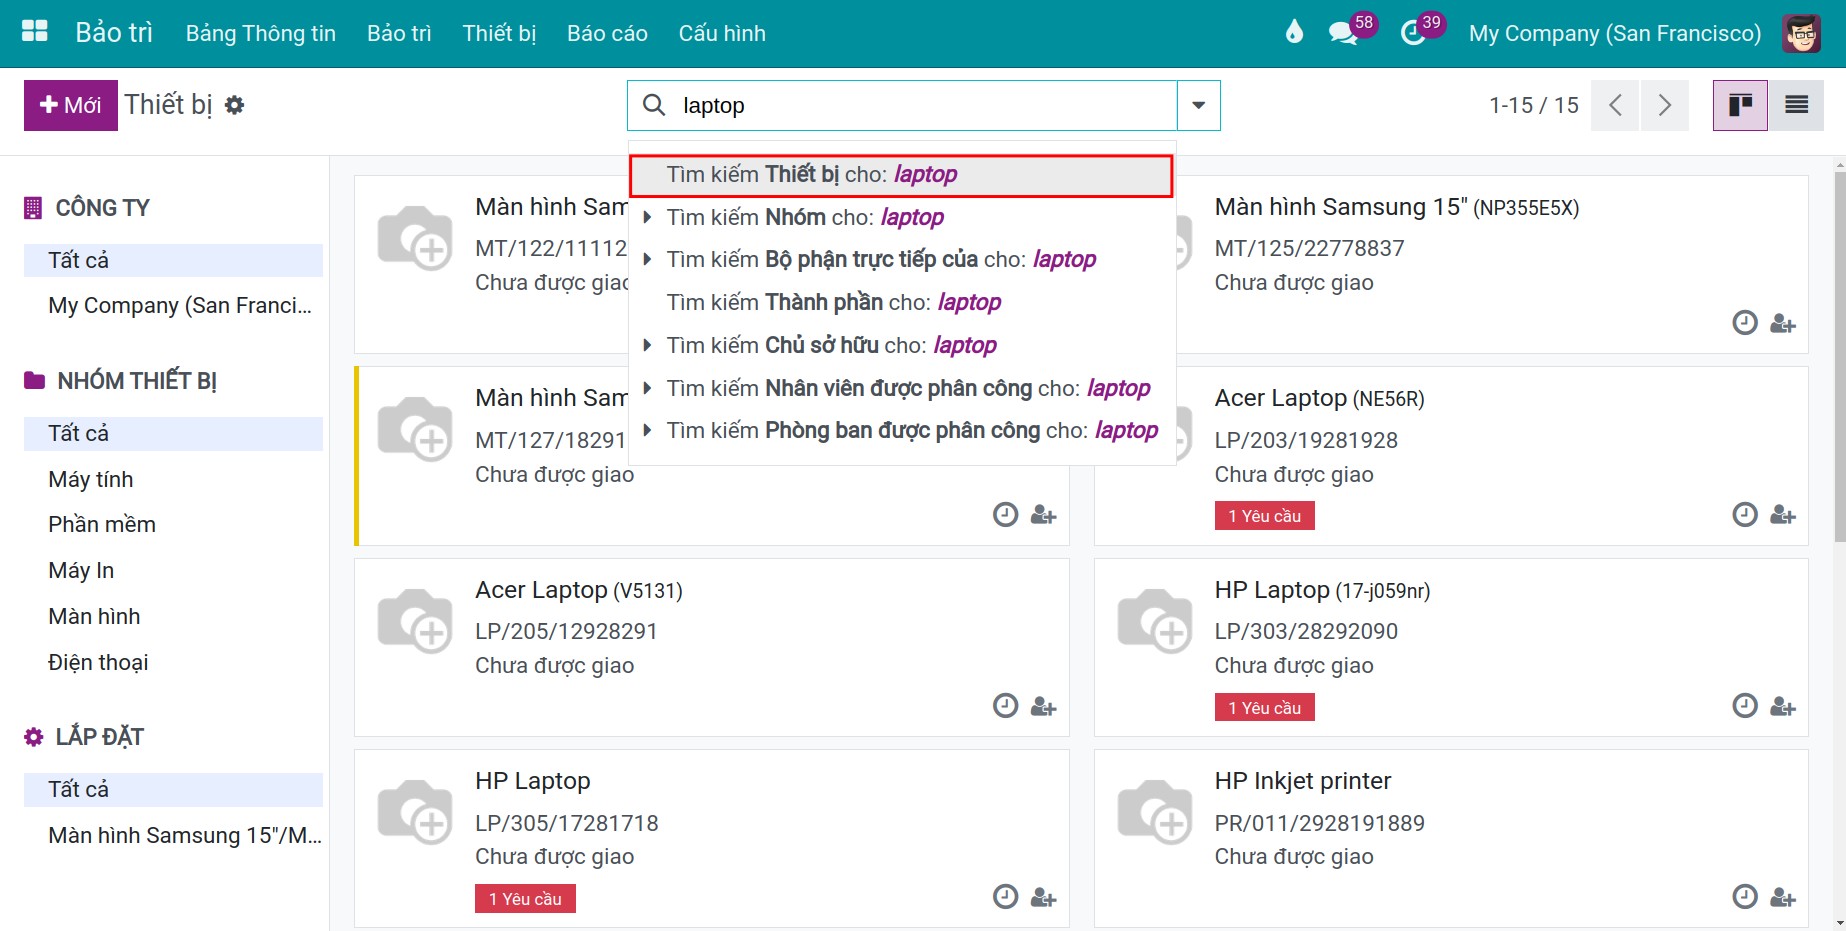Open activities clock with 39 badge
Image resolution: width=1846 pixels, height=931 pixels.
(1412, 33)
